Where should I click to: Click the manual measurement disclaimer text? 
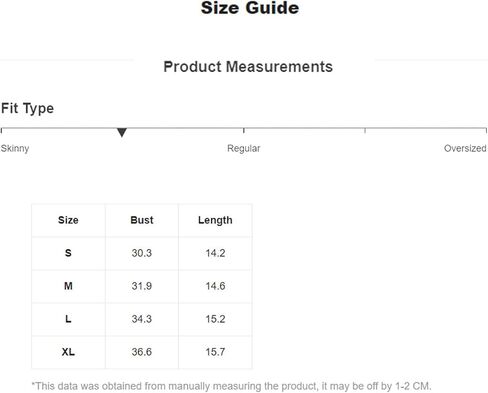(x=231, y=386)
